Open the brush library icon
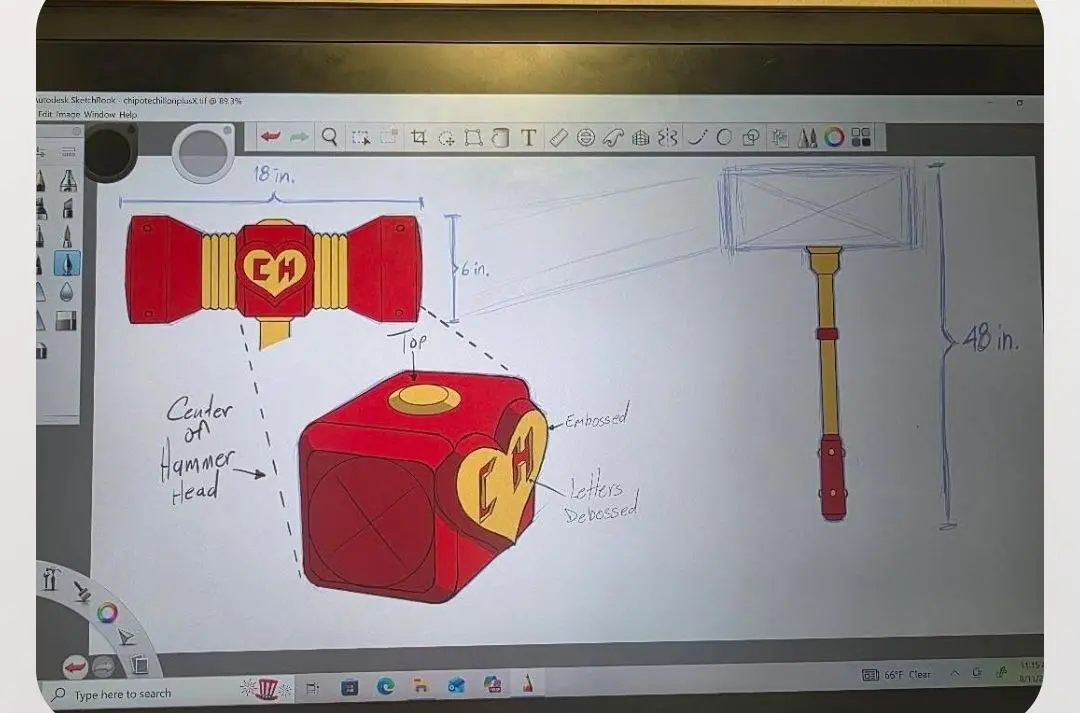 tap(68, 152)
